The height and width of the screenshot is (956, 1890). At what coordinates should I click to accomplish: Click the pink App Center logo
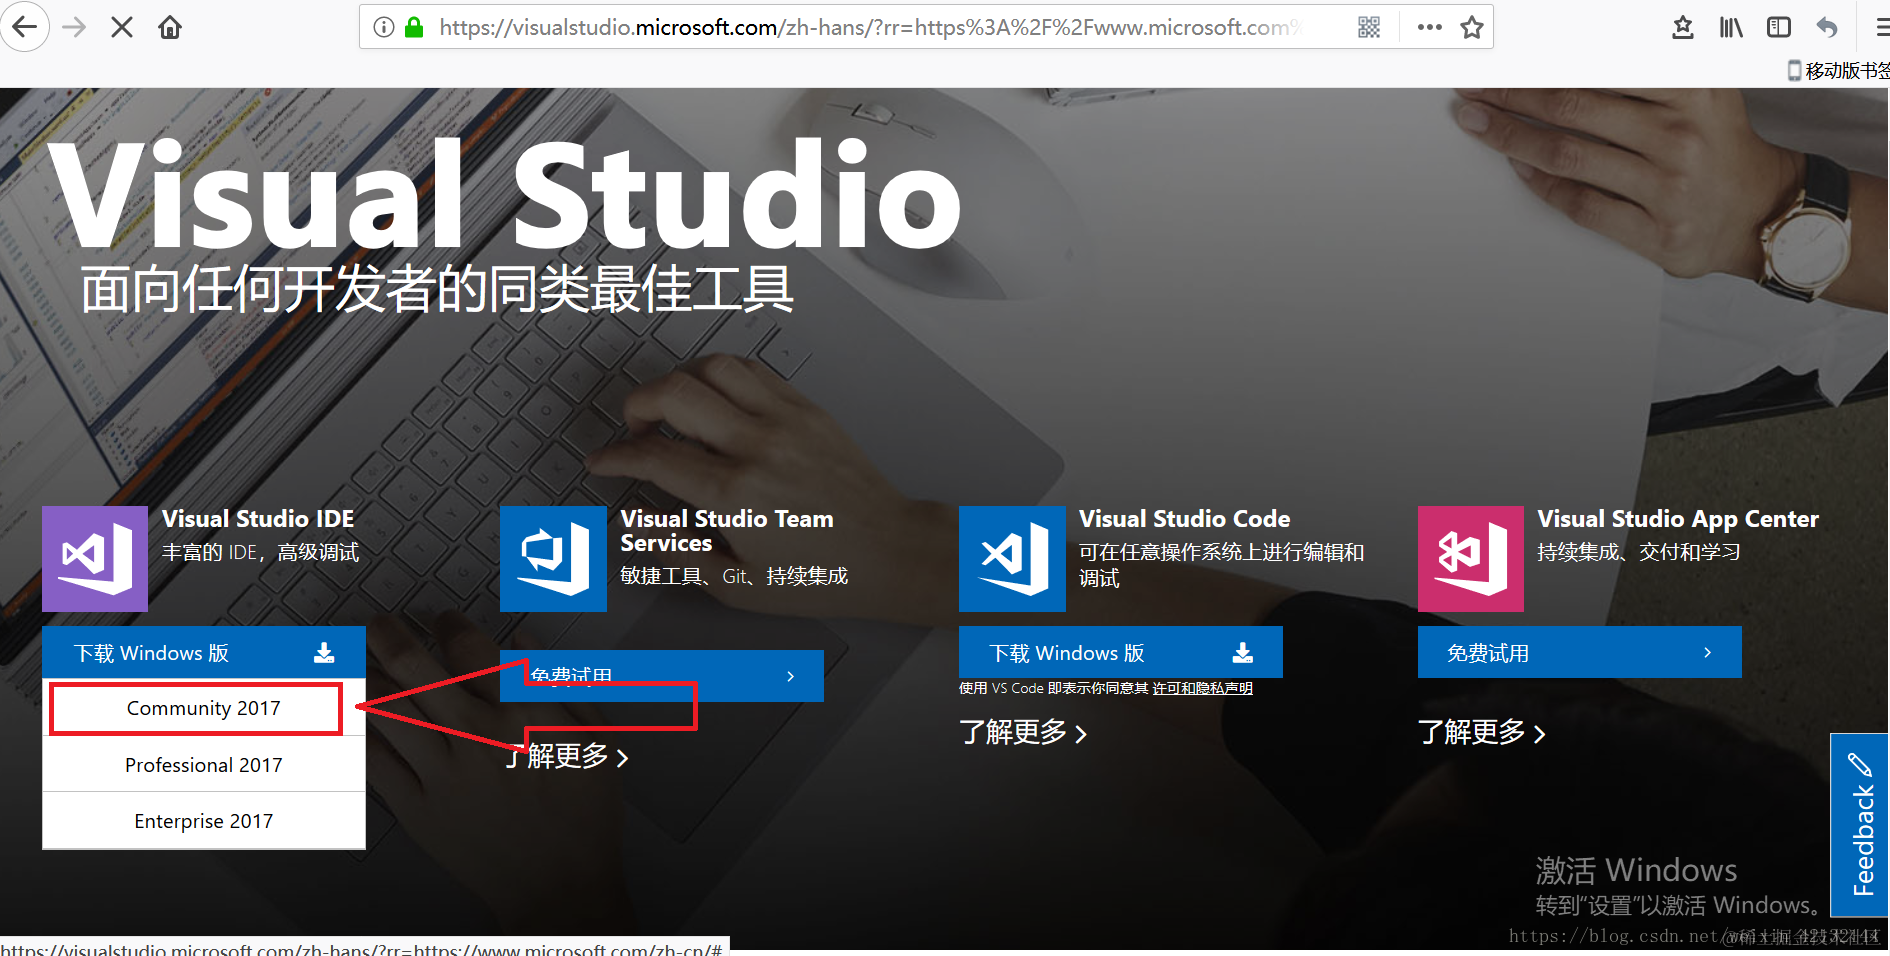pyautogui.click(x=1471, y=559)
